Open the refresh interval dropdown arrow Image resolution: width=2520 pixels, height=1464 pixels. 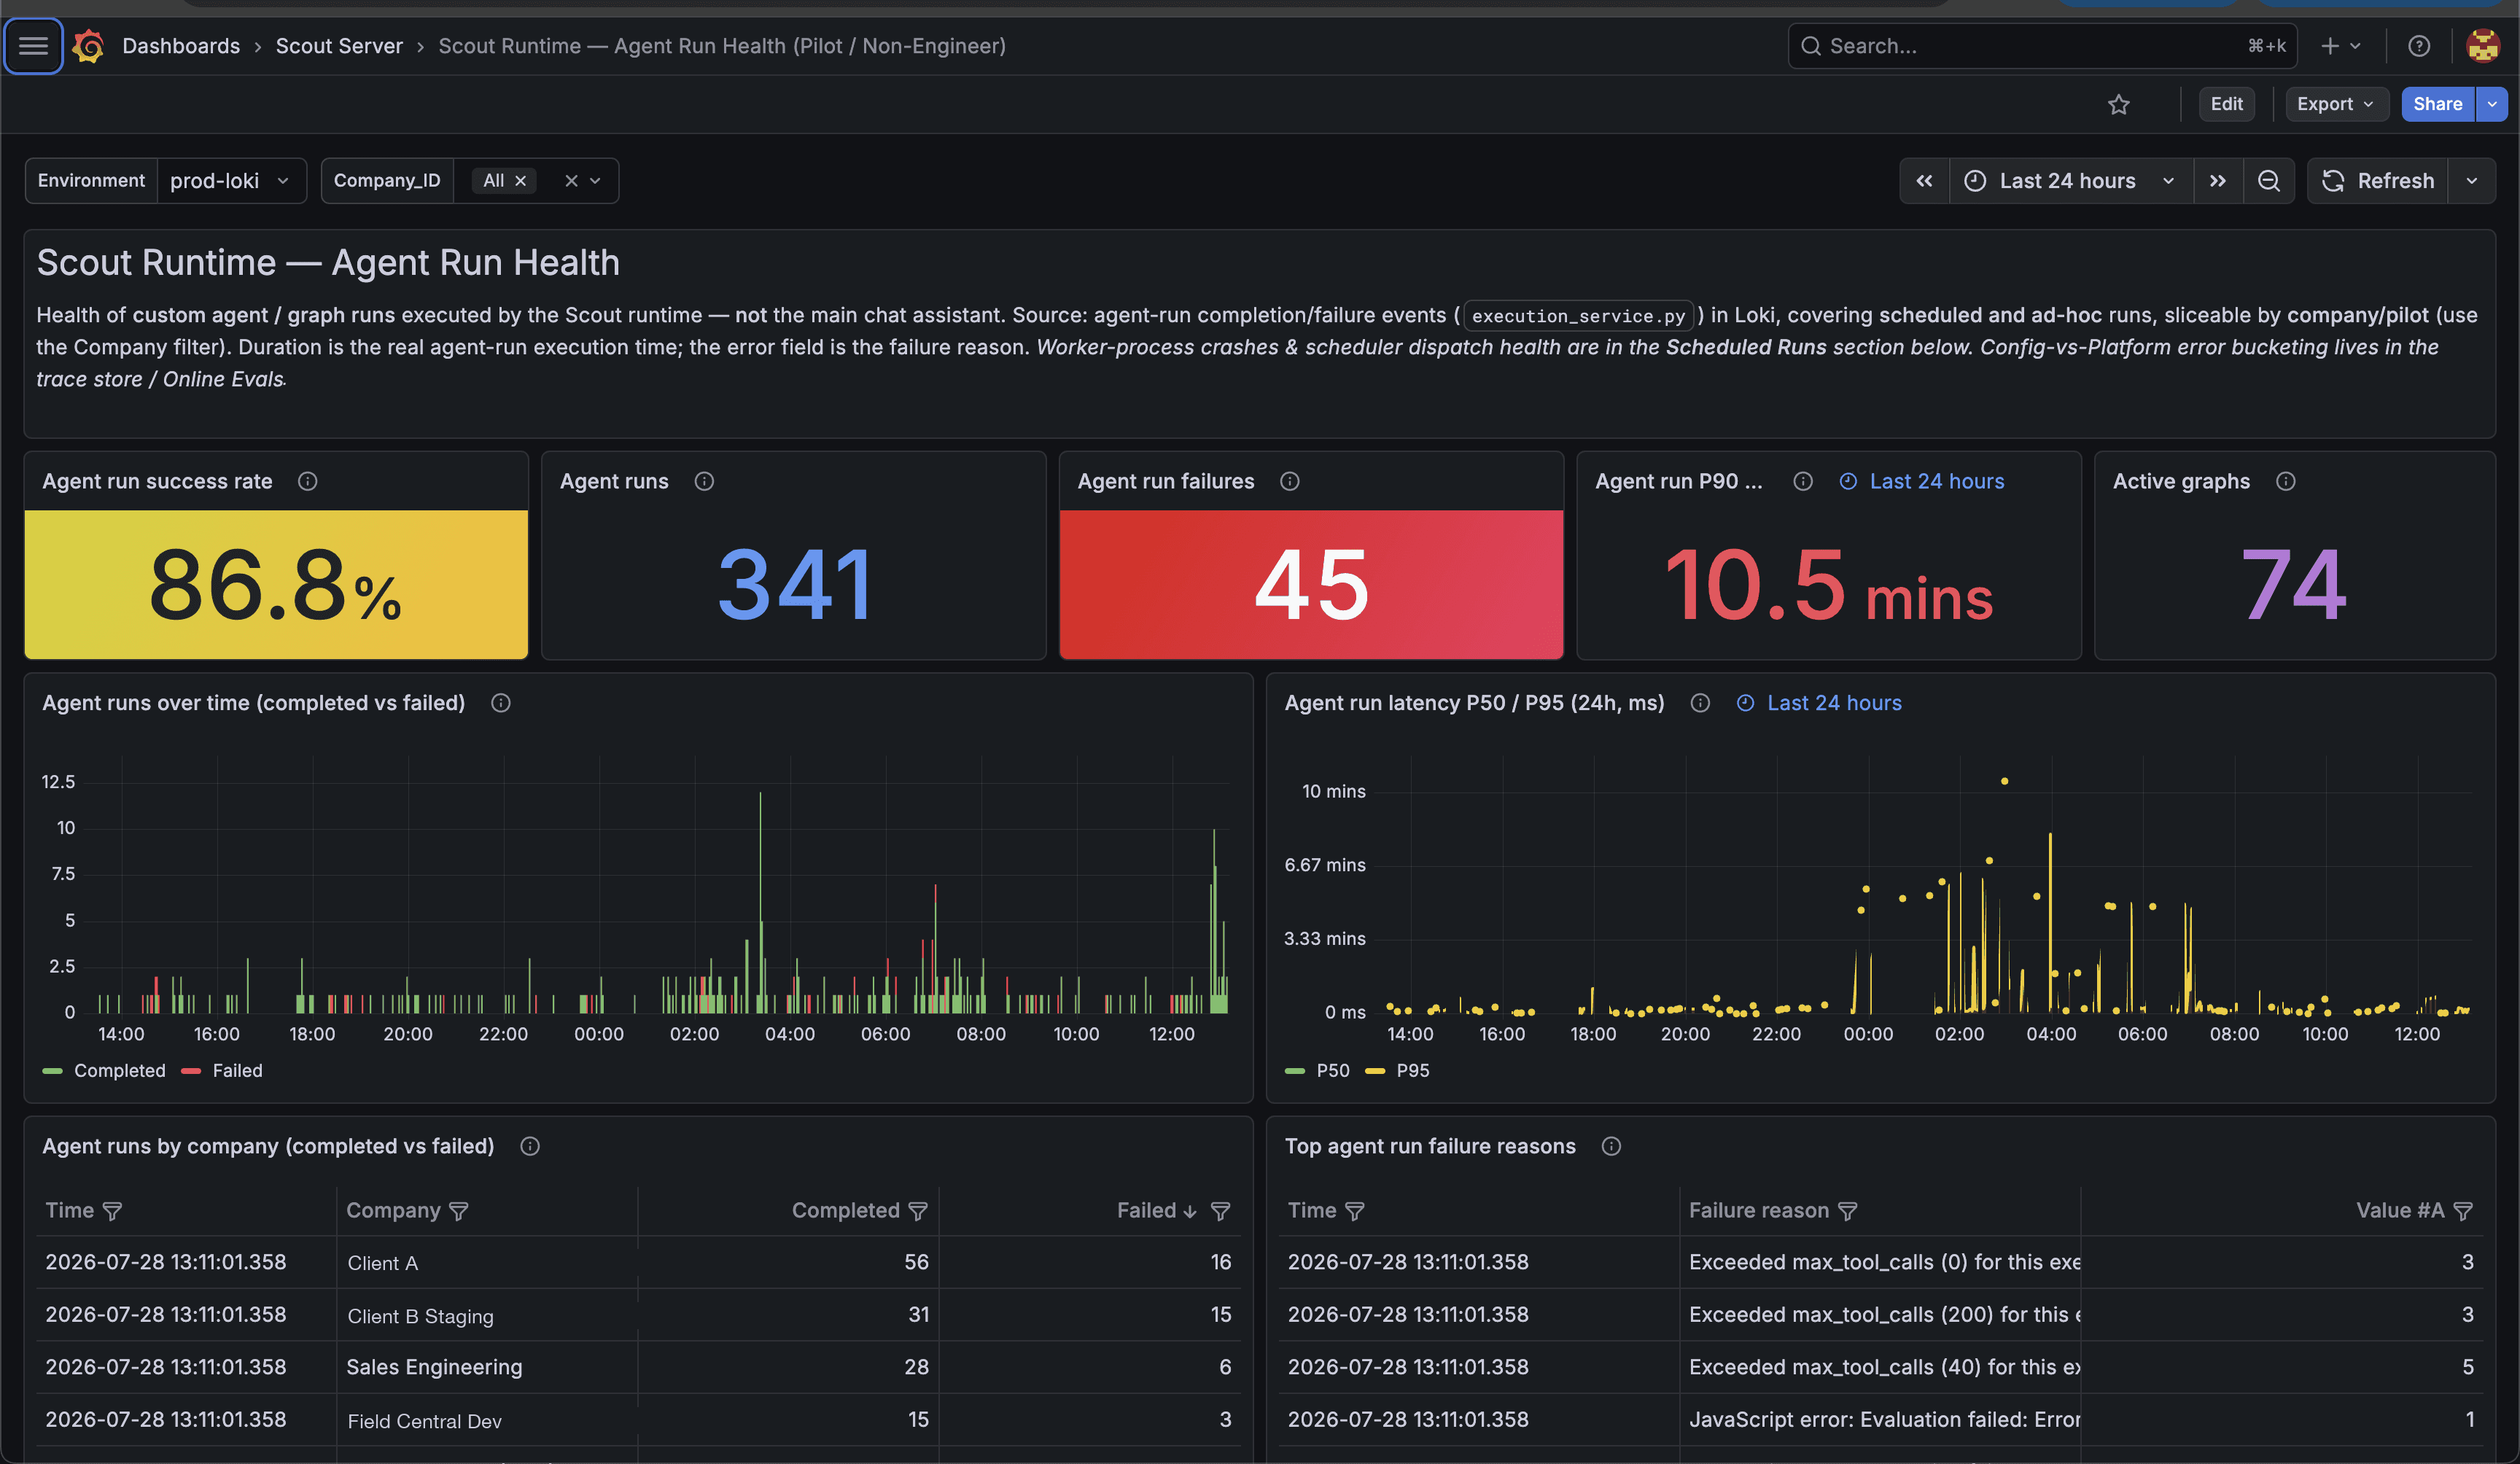point(2471,181)
